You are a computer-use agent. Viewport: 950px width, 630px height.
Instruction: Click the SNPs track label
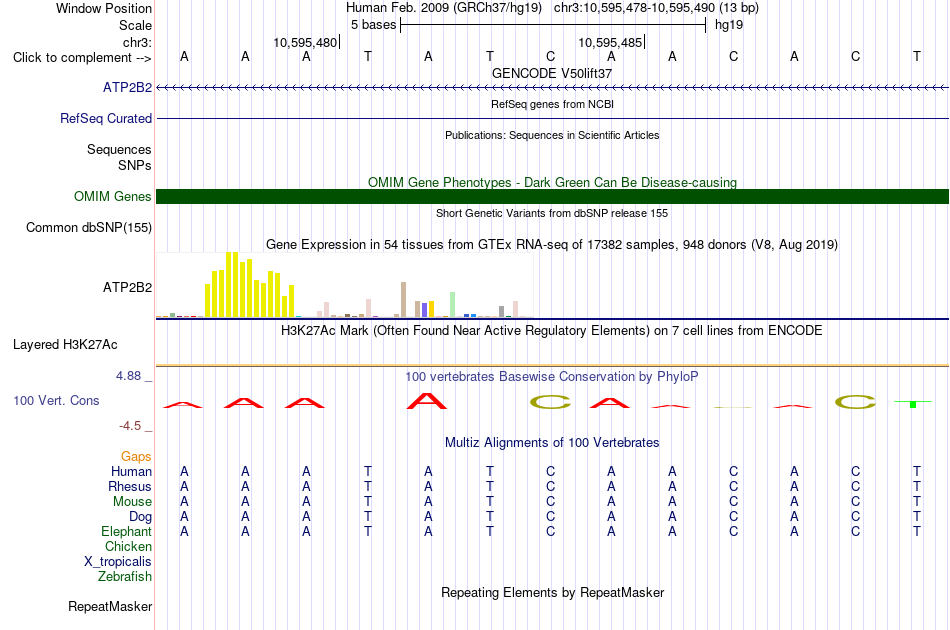pyautogui.click(x=135, y=165)
